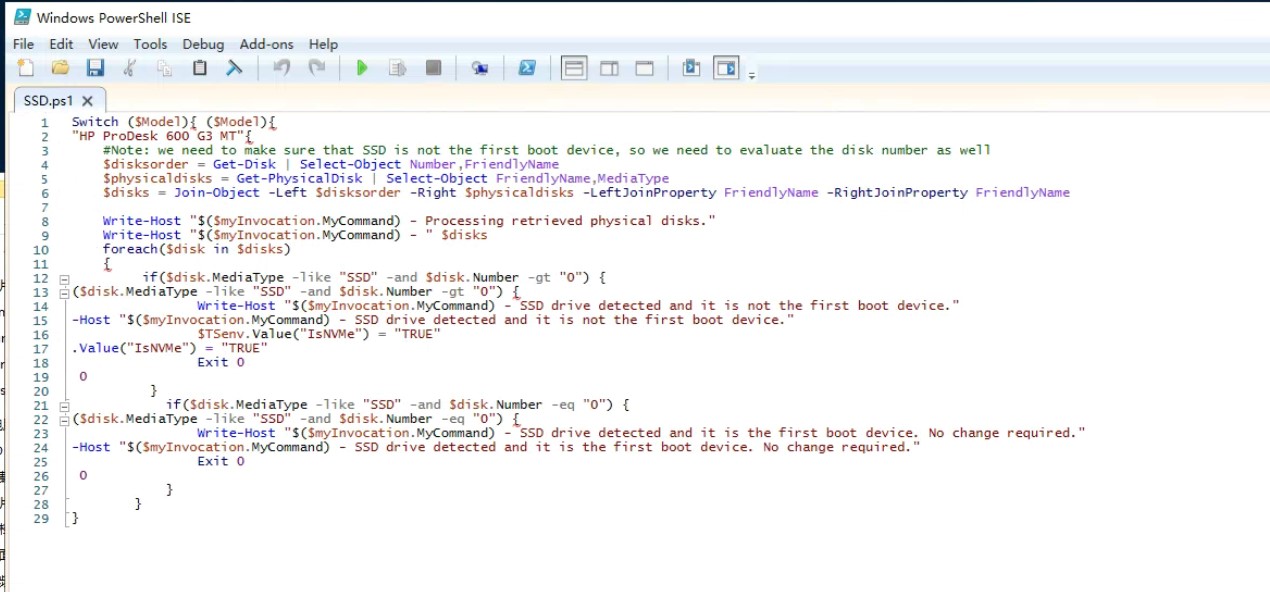
Task: Collapse the code region at line 12
Action: (x=65, y=278)
